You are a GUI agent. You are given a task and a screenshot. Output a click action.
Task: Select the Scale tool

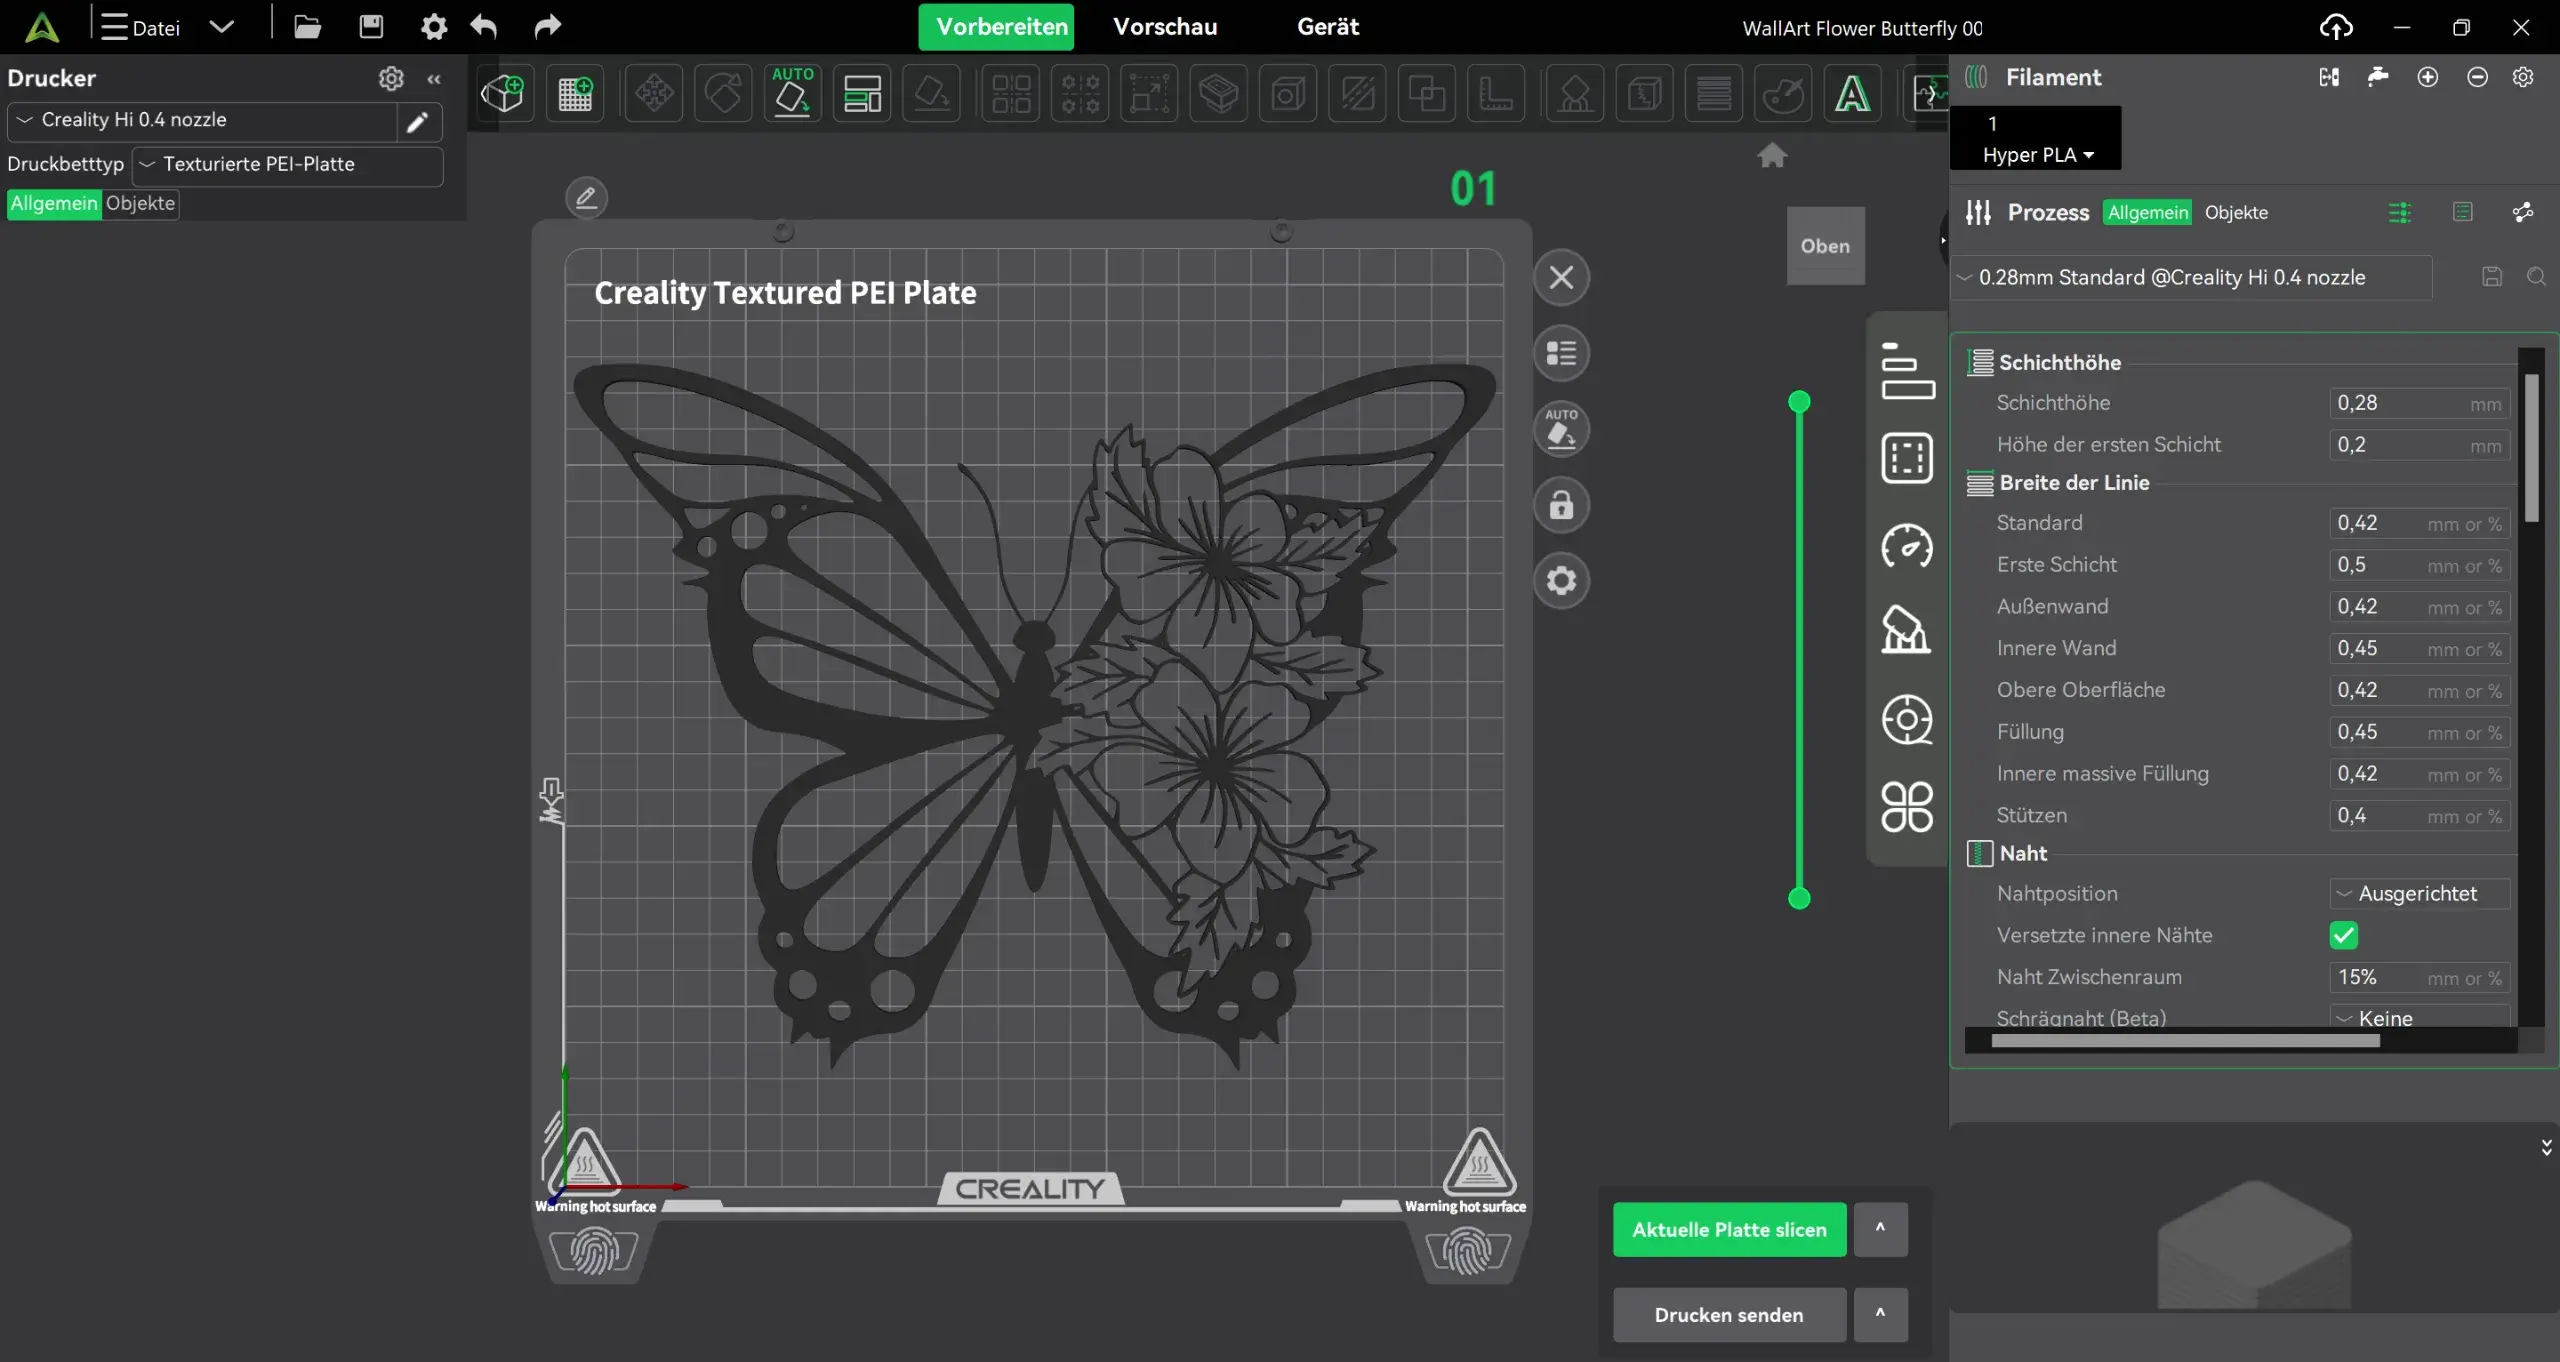(x=1150, y=94)
